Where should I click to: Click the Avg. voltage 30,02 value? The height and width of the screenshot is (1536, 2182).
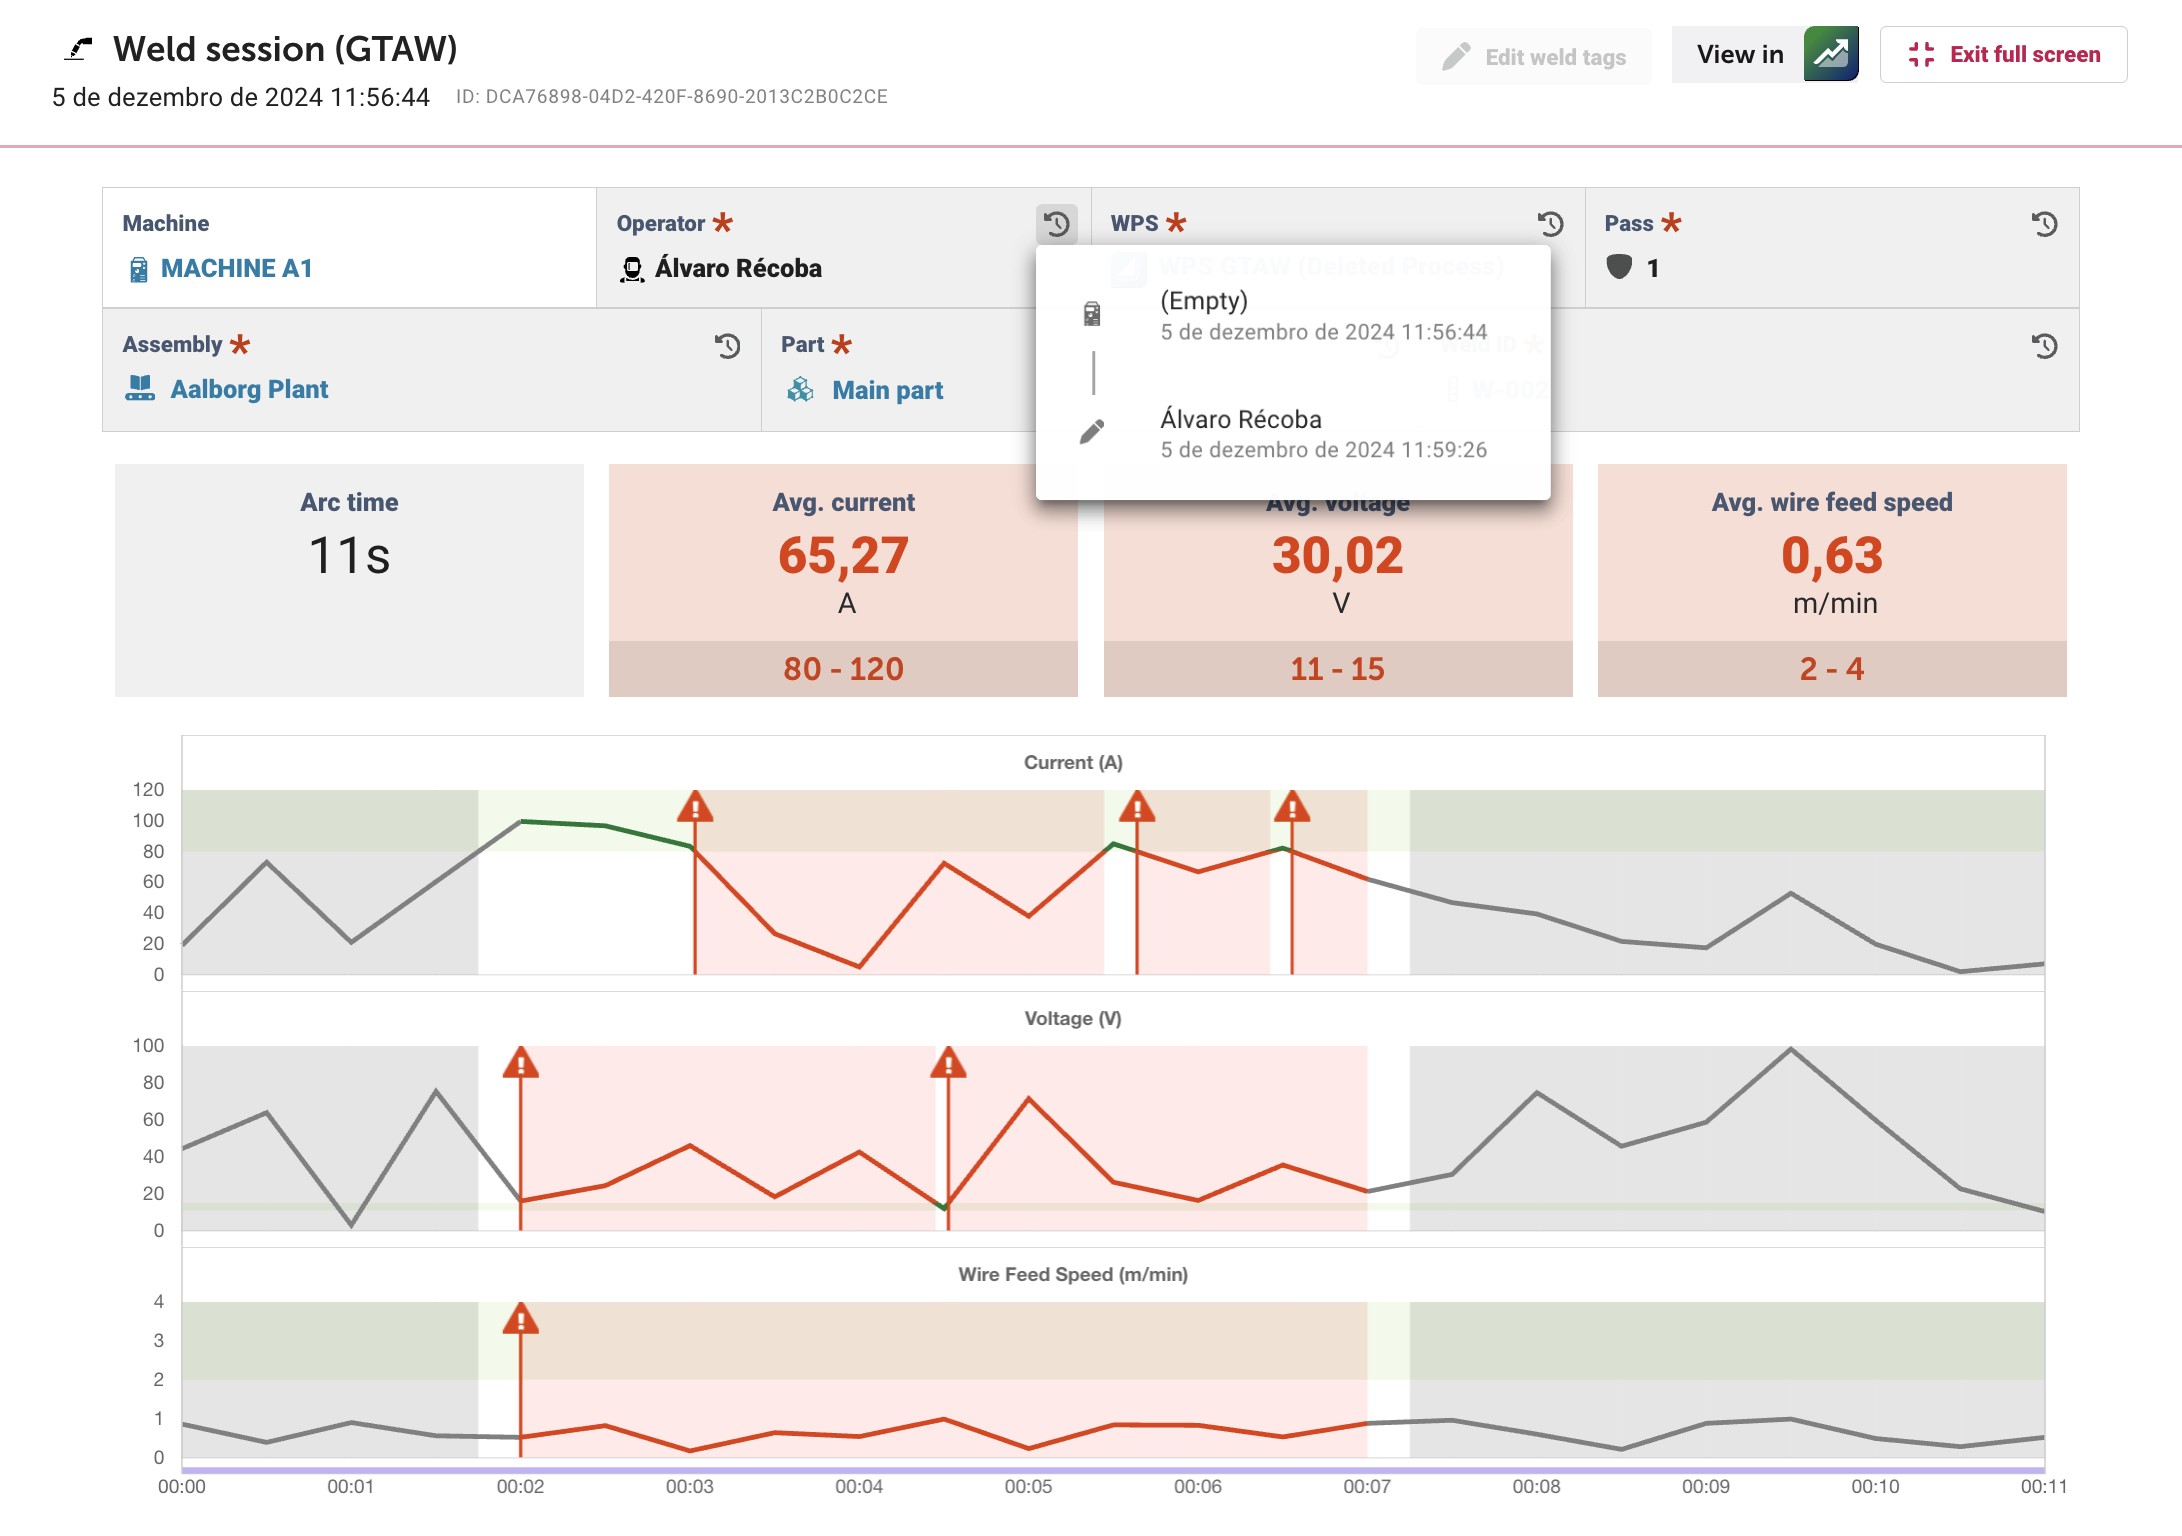(1337, 555)
